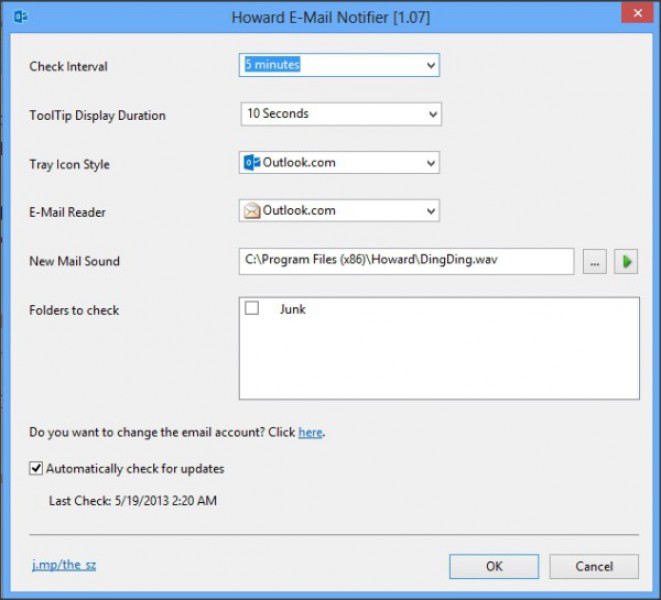This screenshot has width=661, height=600.
Task: Open the j.mp/the_sz link
Action: click(x=63, y=565)
